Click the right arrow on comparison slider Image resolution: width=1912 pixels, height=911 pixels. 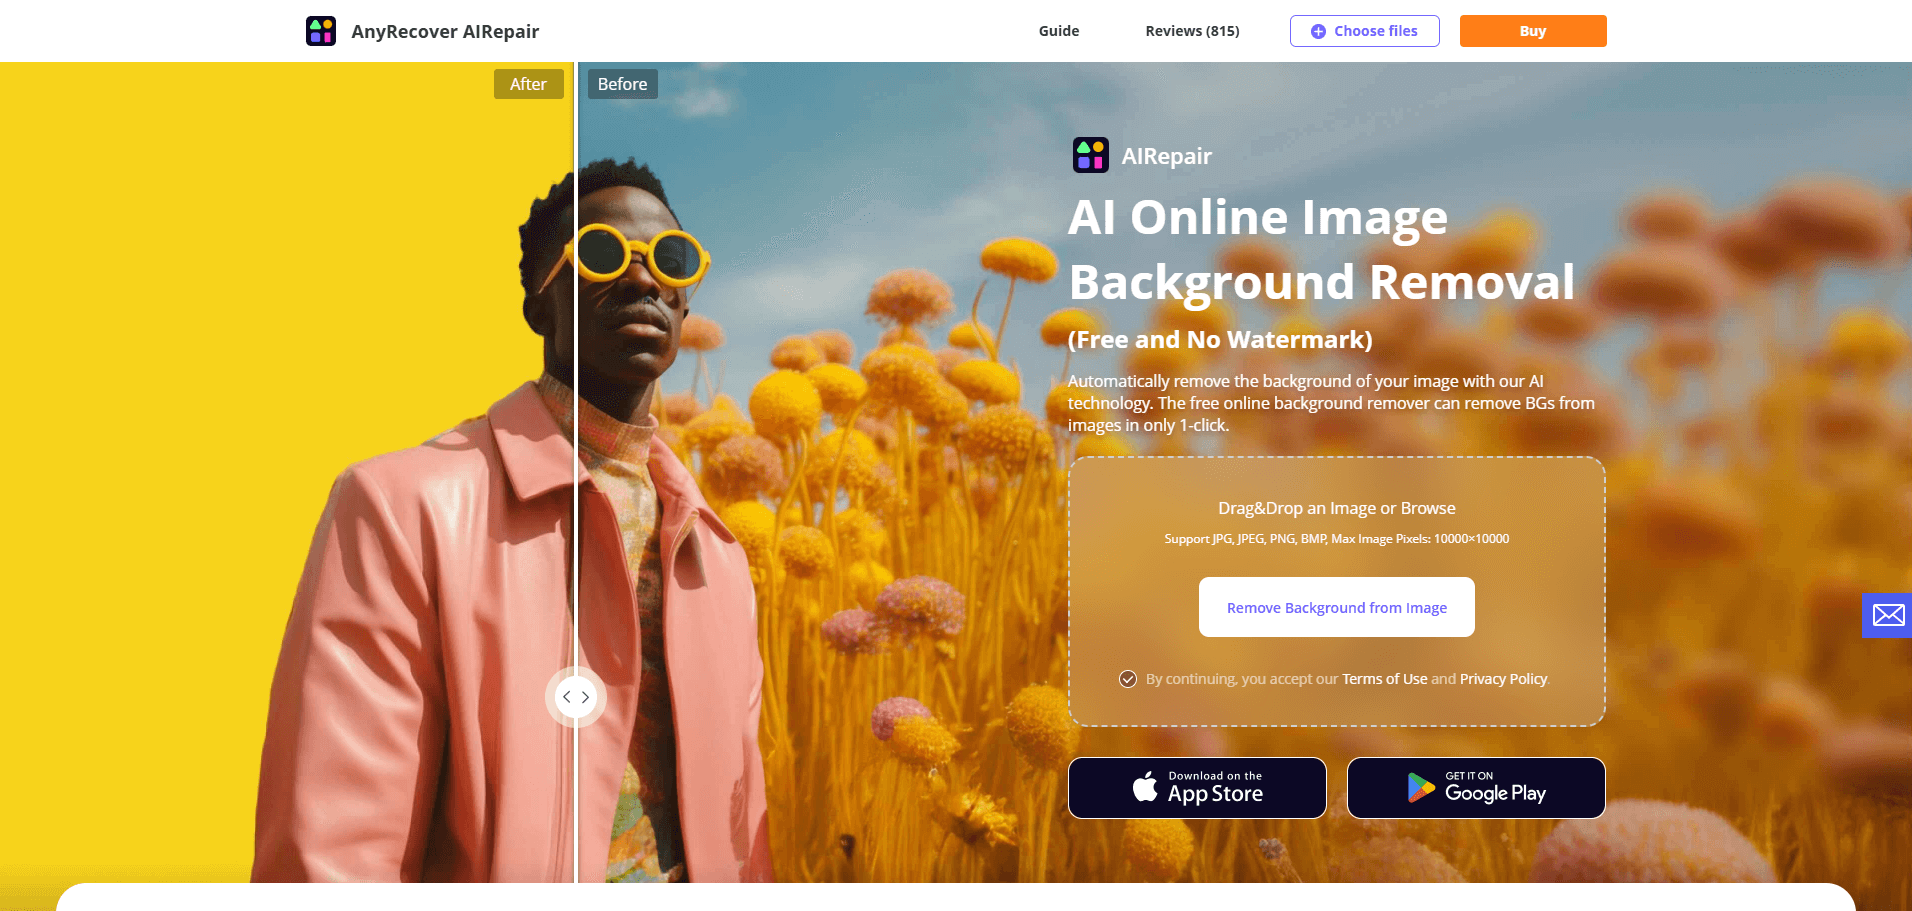[585, 697]
